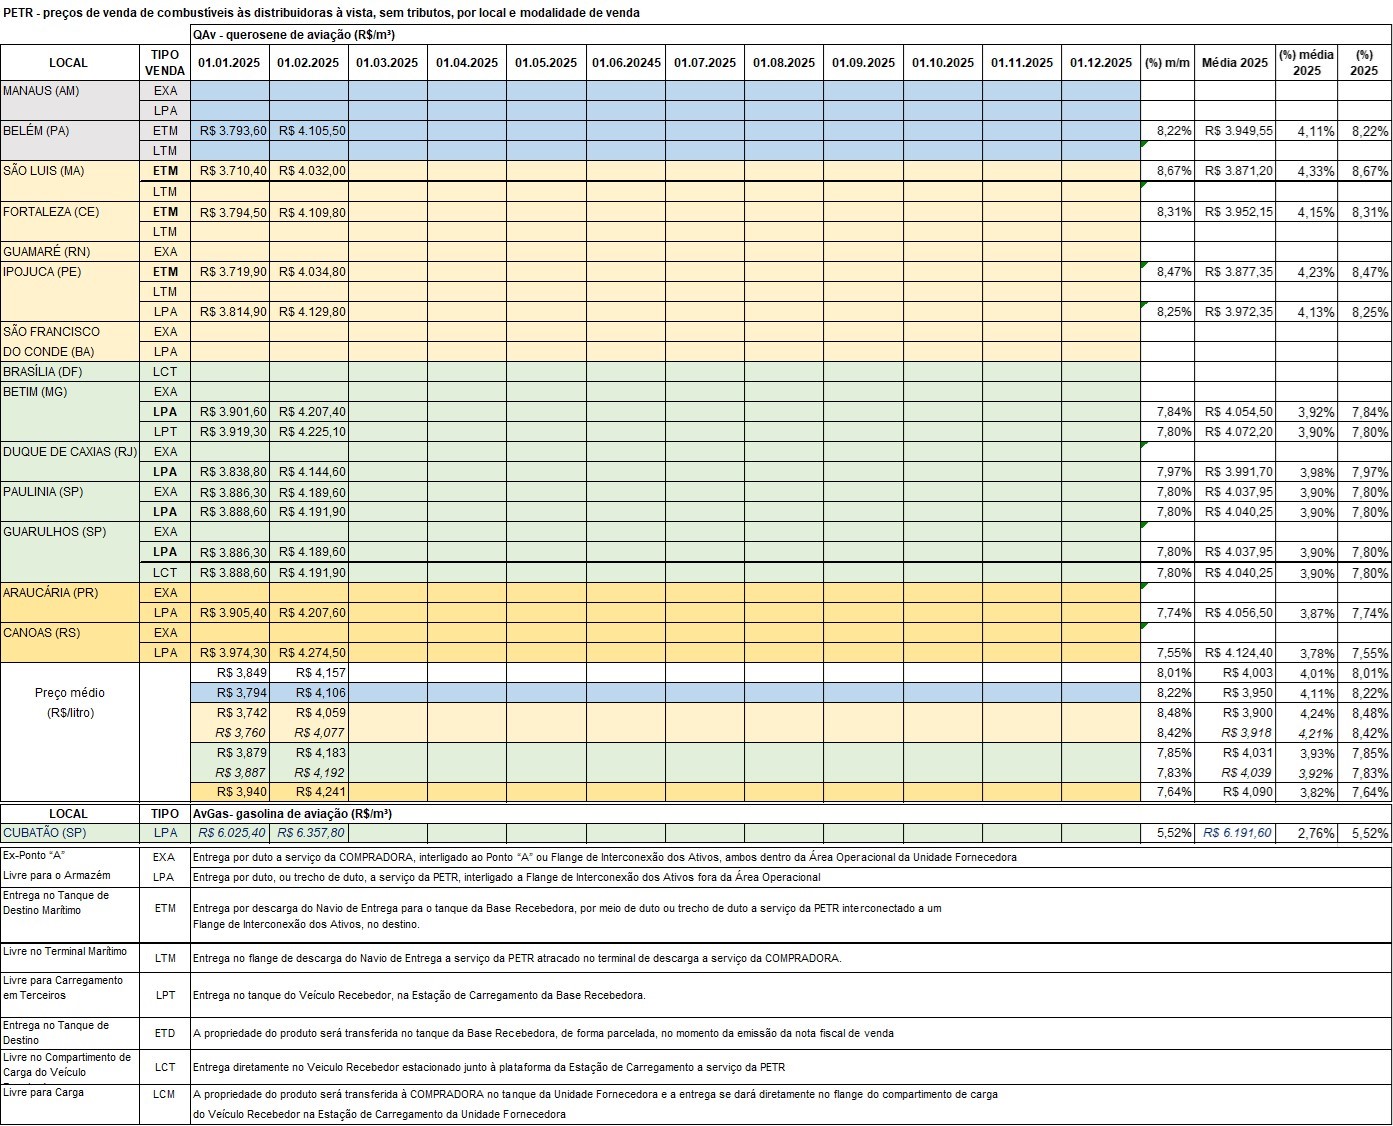
Task: Click the 'BRASÍLIA (DF)' location cell
Action: (70, 372)
